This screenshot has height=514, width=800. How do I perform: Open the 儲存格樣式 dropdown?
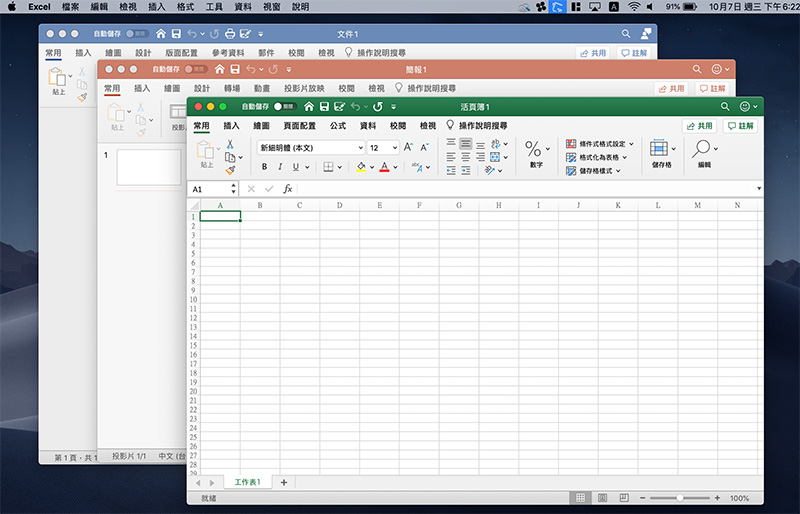[x=593, y=170]
